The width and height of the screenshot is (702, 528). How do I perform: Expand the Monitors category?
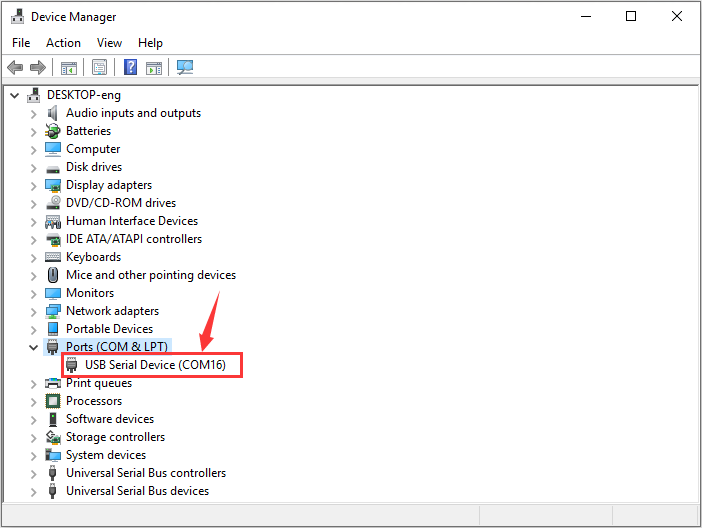[x=34, y=294]
